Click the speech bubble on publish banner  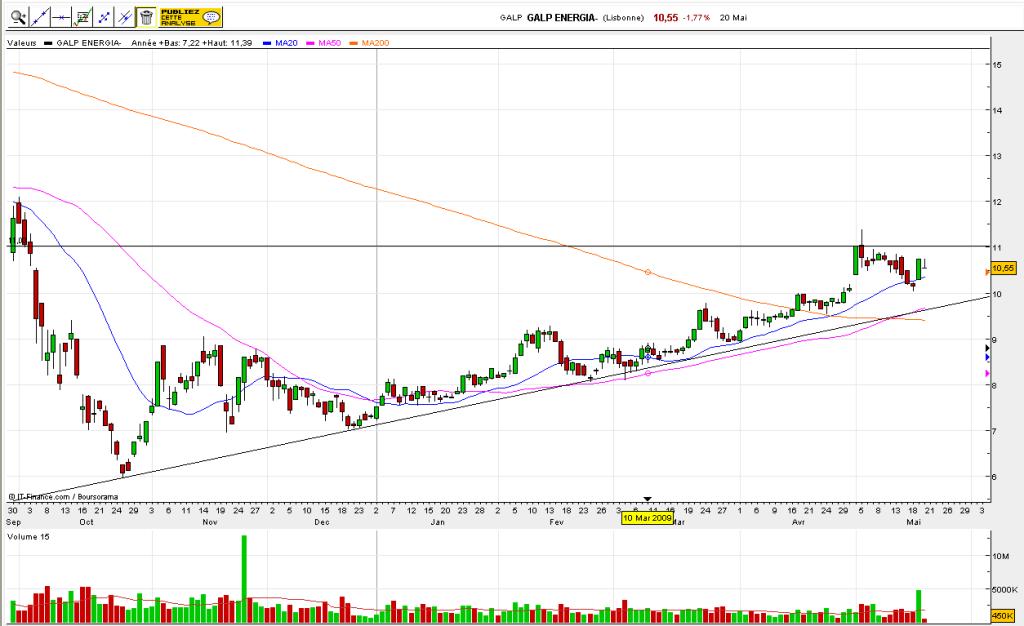tap(211, 18)
